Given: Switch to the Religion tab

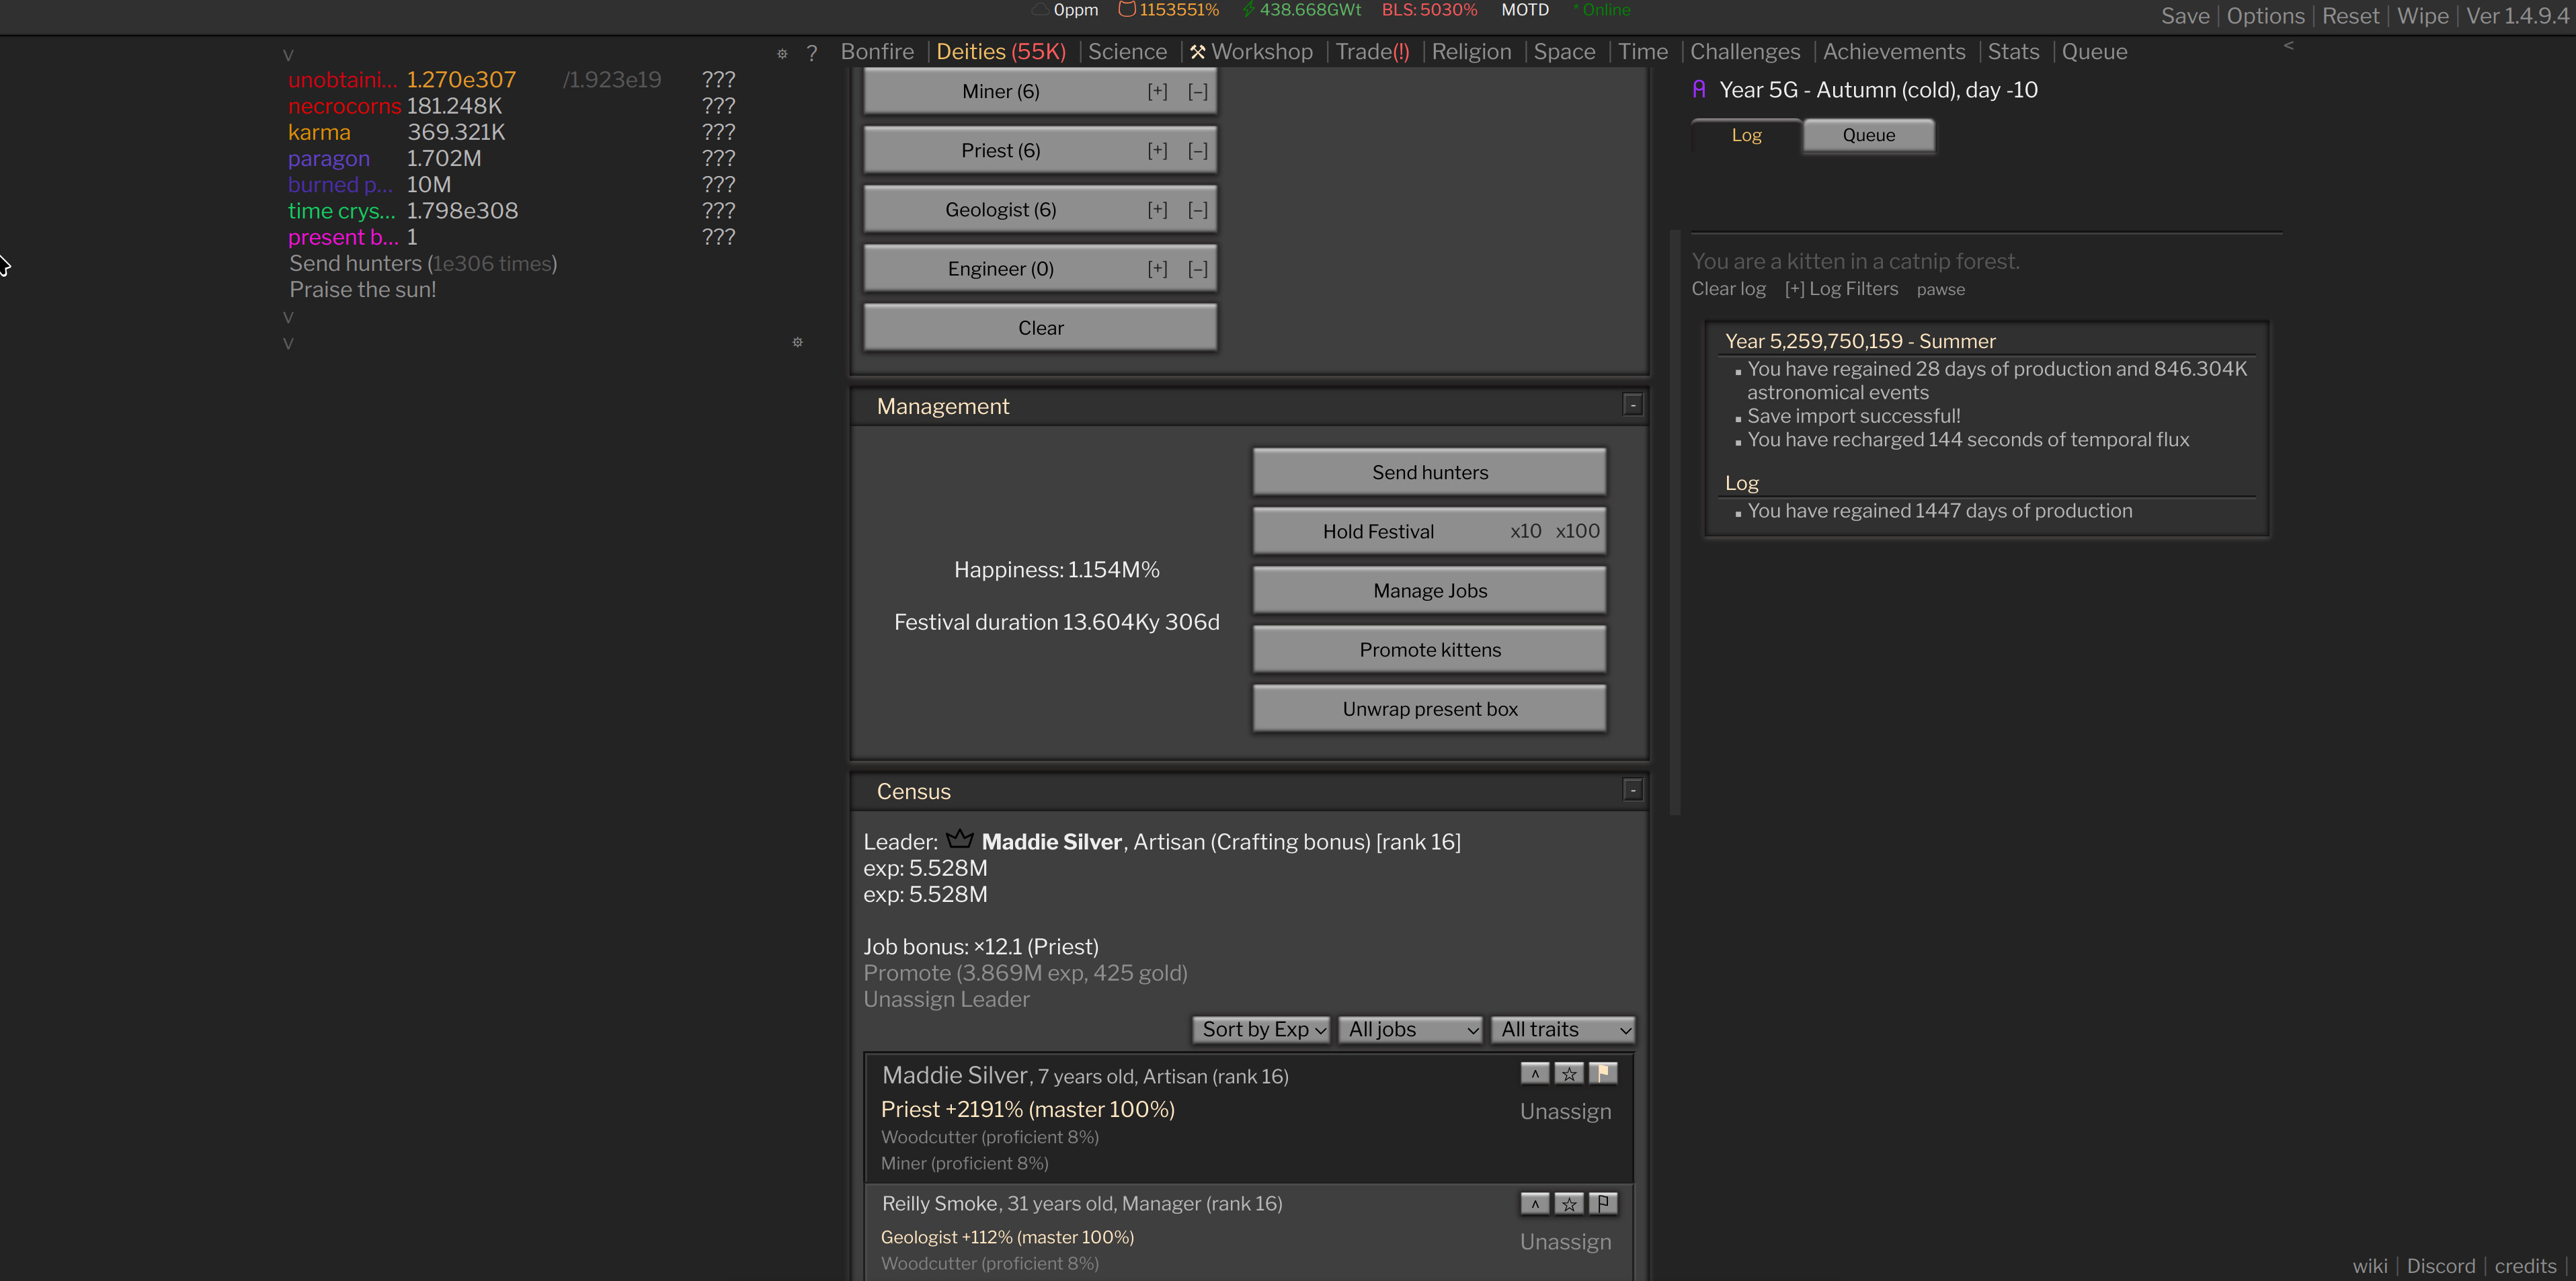Looking at the screenshot, I should pyautogui.click(x=1471, y=51).
